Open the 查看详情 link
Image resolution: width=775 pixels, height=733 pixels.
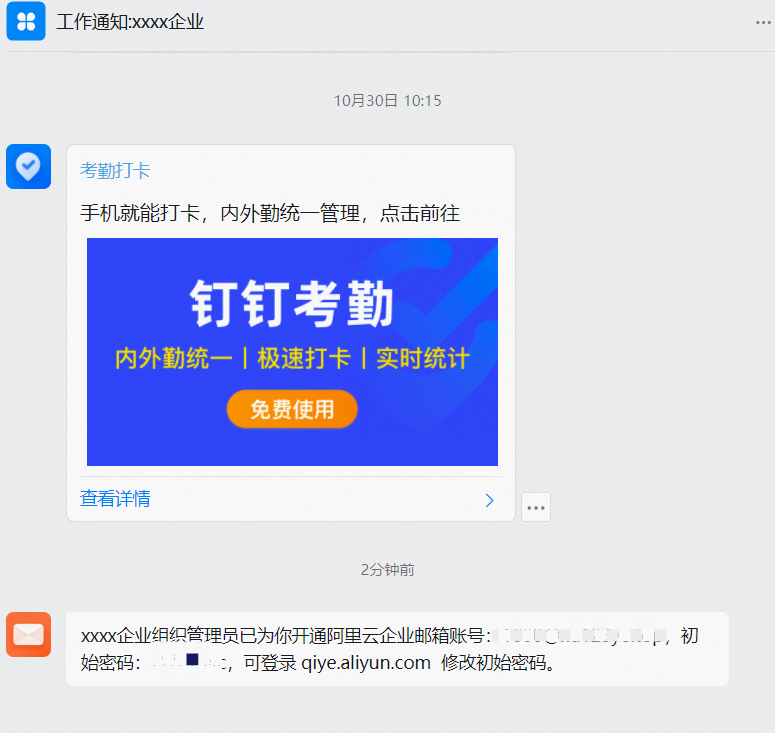115,498
